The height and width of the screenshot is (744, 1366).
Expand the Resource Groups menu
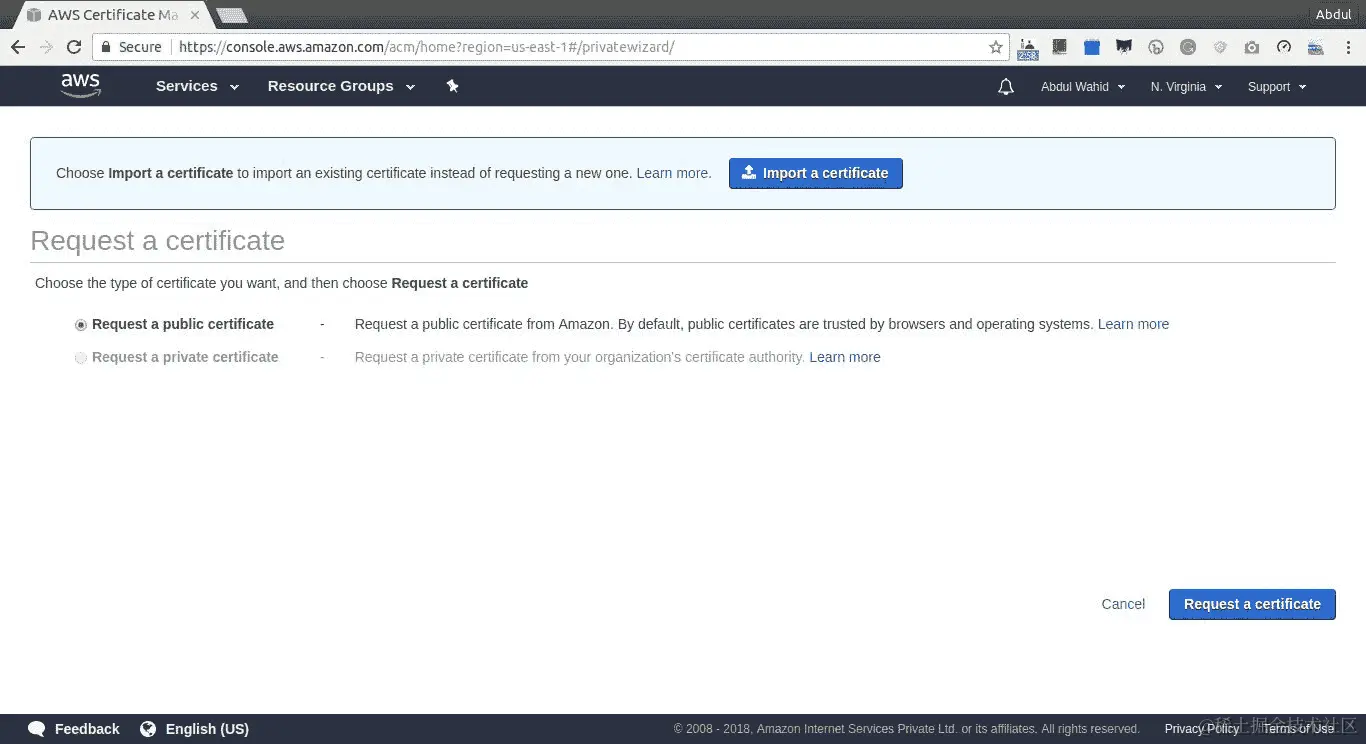point(341,86)
